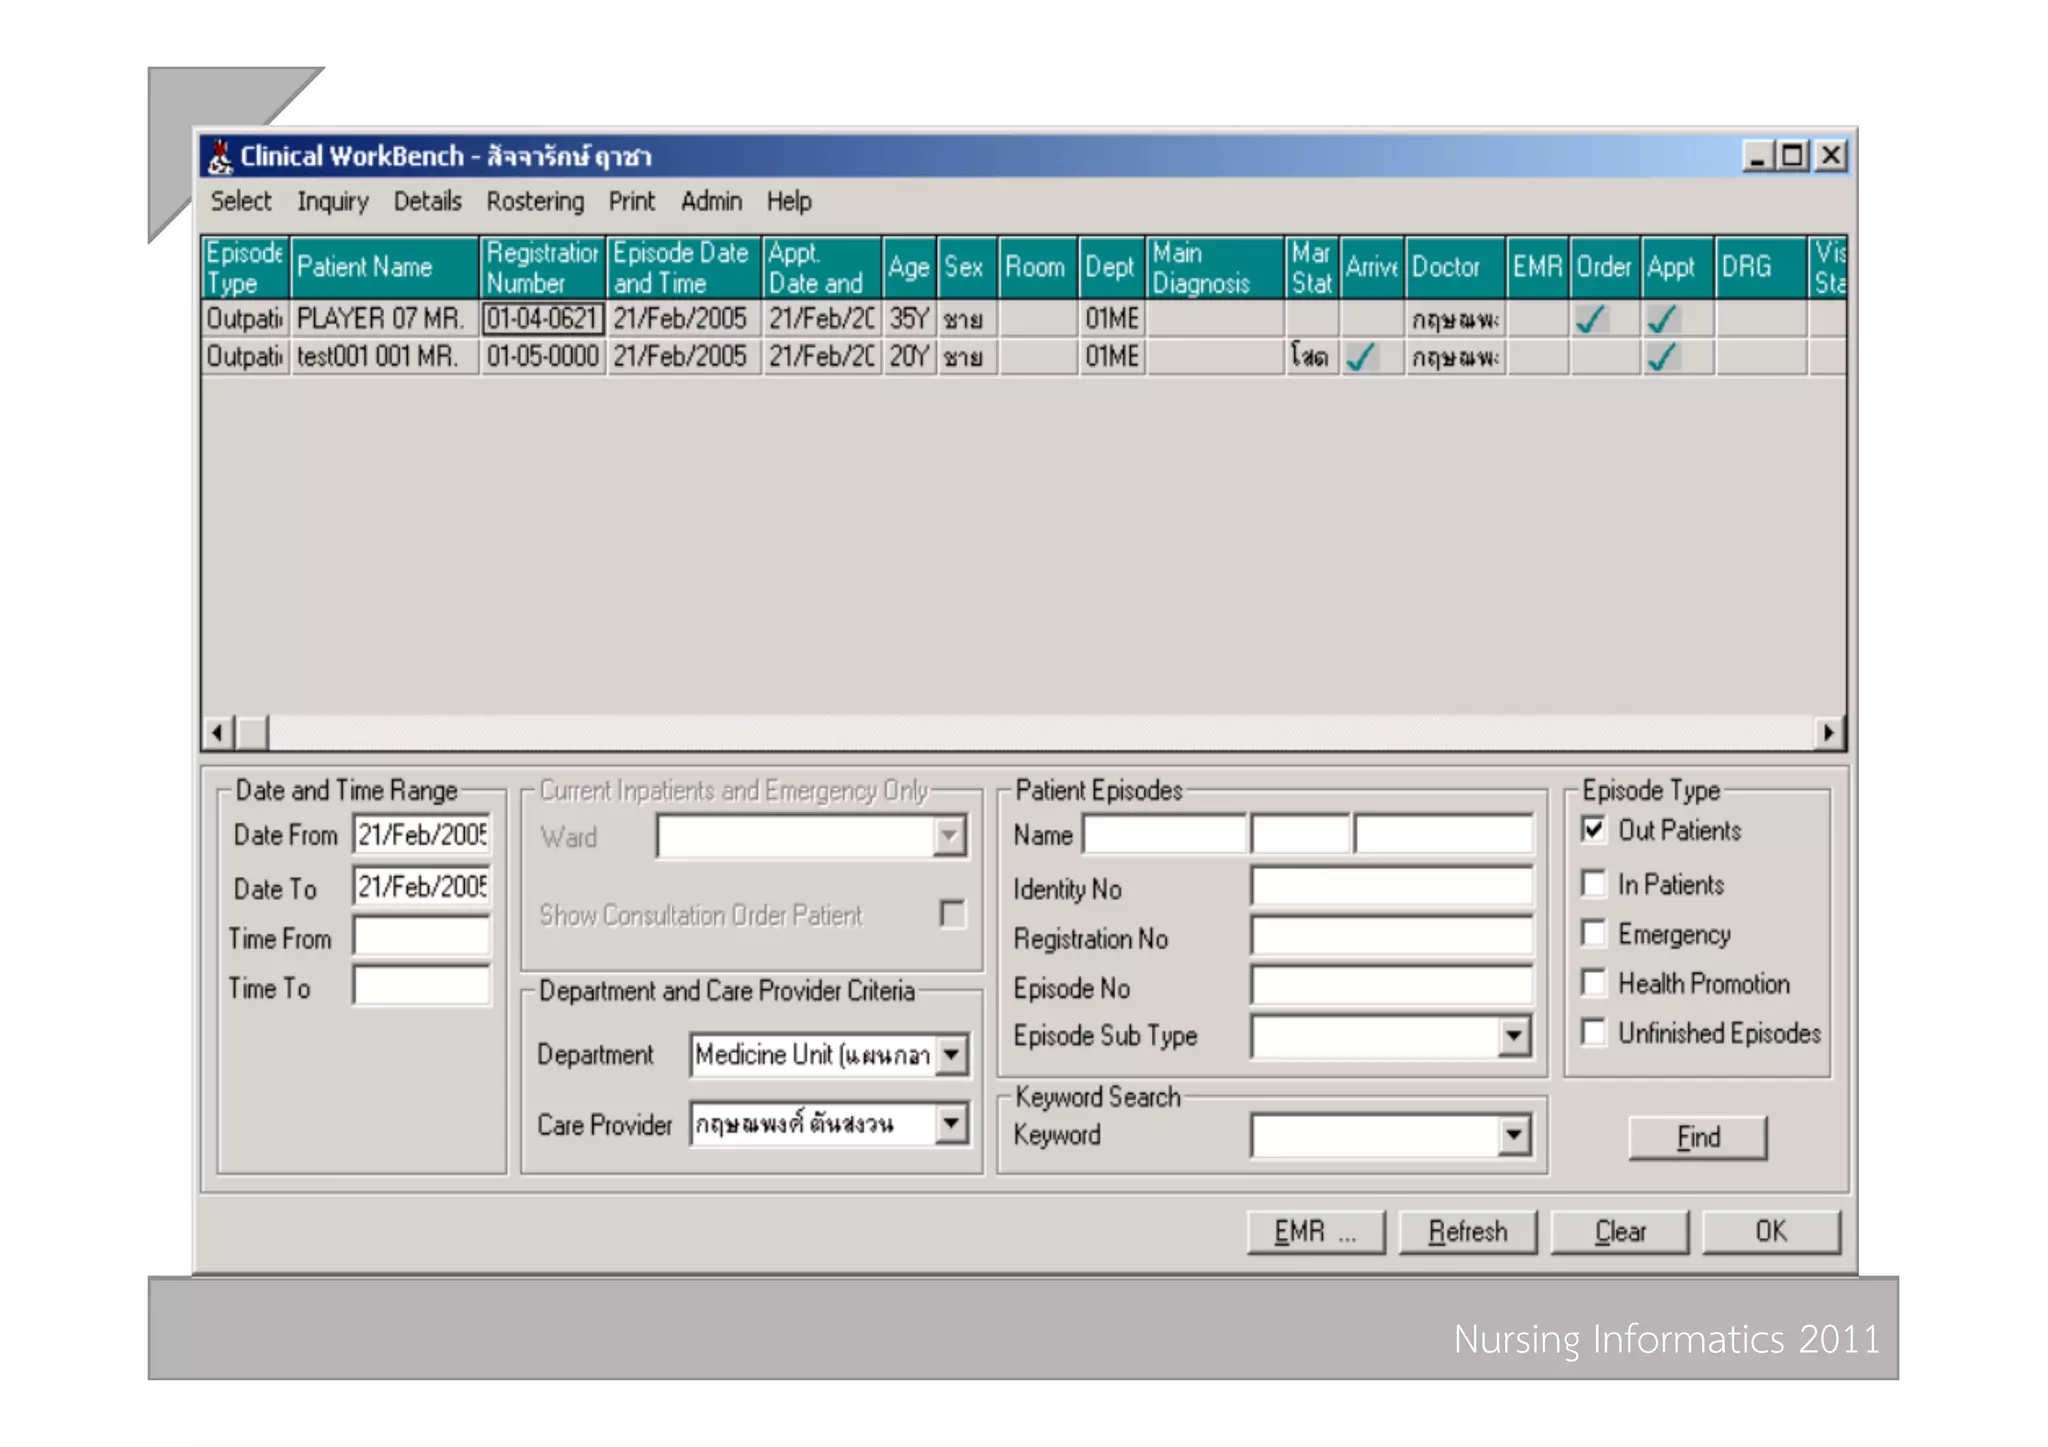Click Arrive checkmark in test001 row
The image size is (2048, 1447).
pyautogui.click(x=1360, y=357)
